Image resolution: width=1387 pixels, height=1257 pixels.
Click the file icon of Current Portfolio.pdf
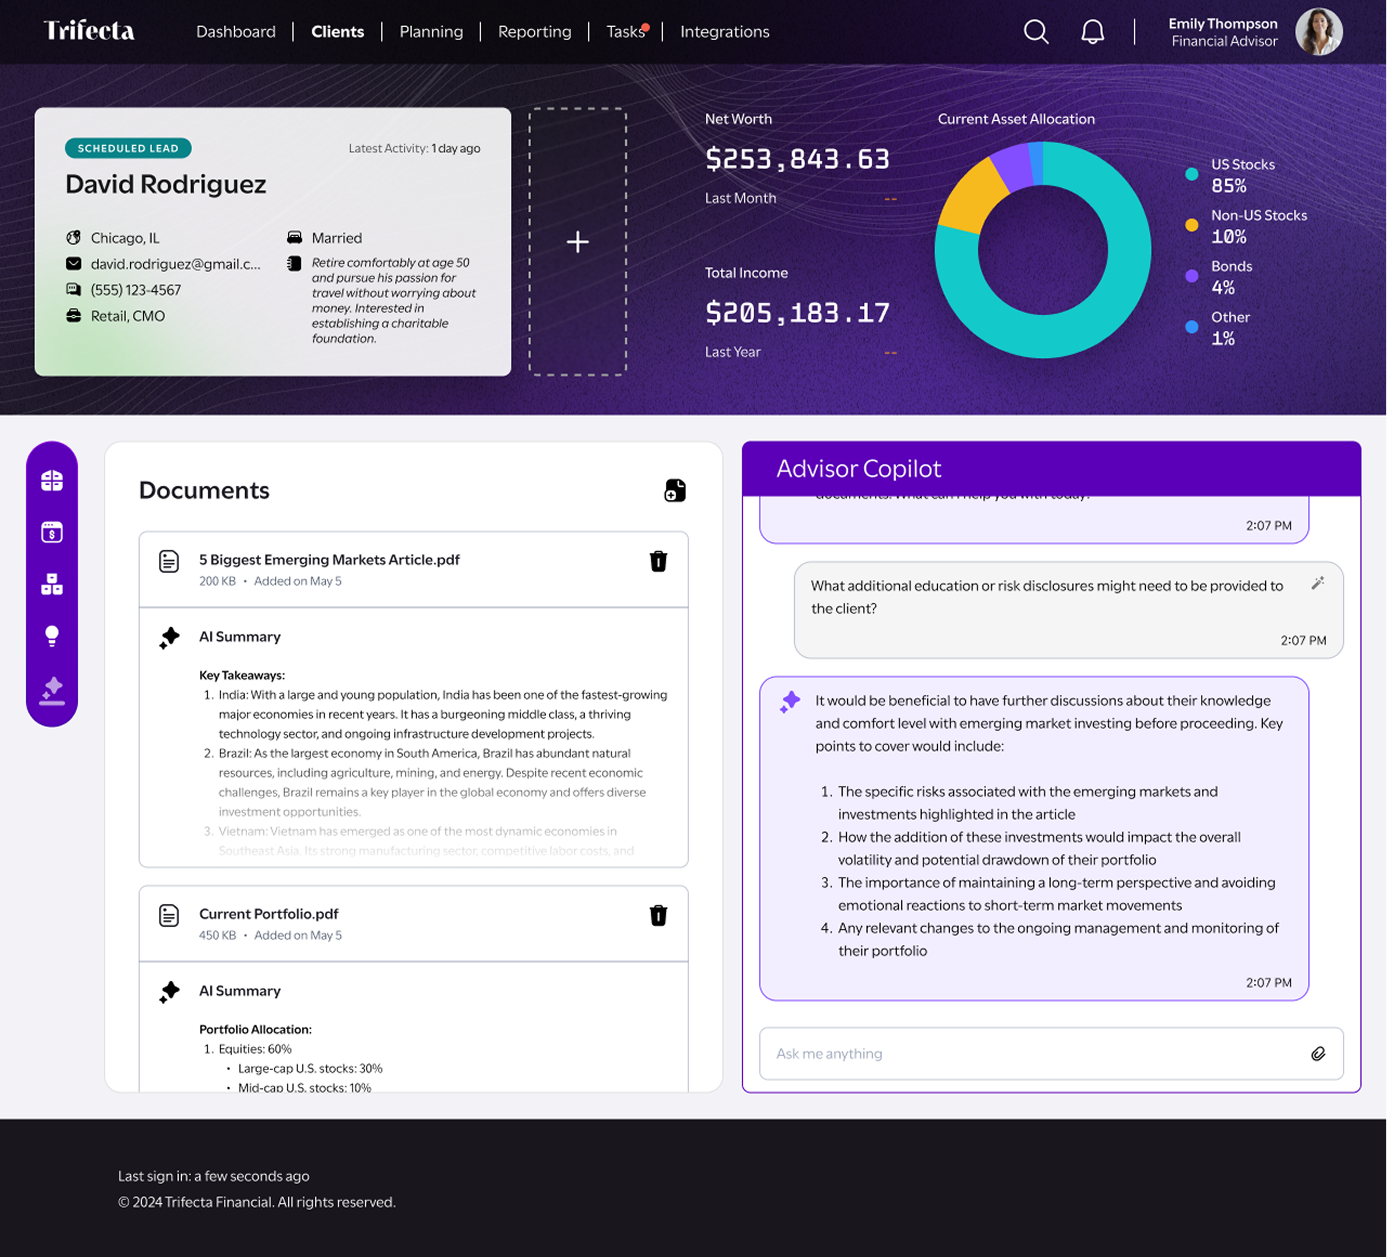click(169, 915)
